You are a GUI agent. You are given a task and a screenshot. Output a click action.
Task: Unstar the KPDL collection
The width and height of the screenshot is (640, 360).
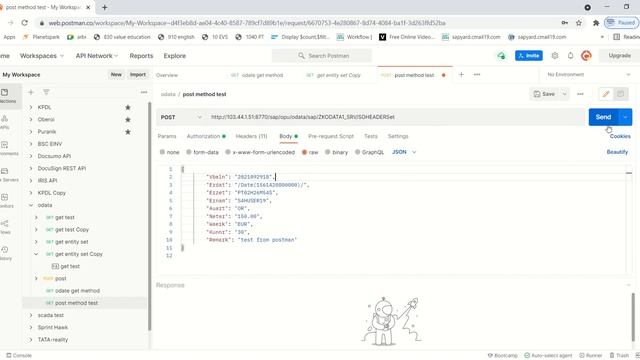(x=128, y=107)
